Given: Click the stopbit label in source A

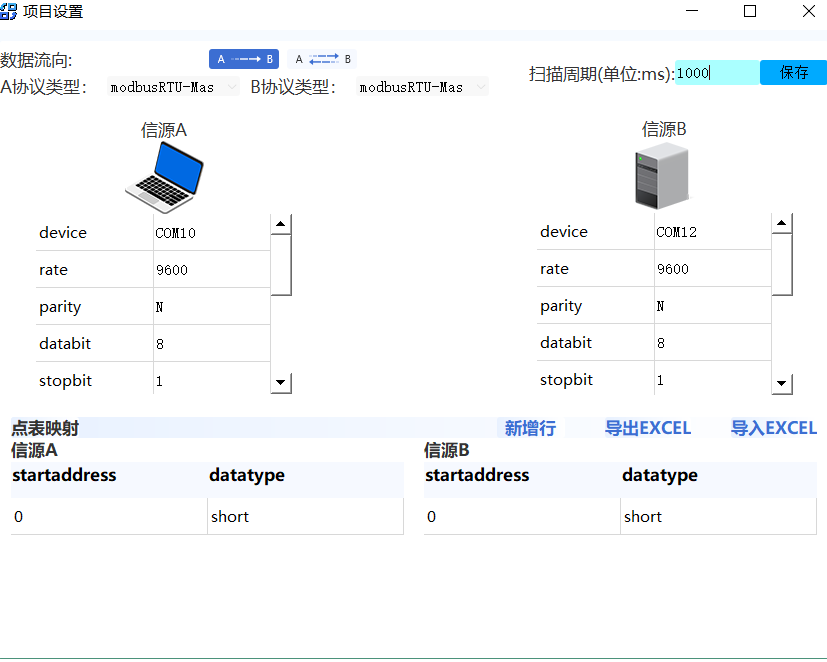Looking at the screenshot, I should click(65, 381).
